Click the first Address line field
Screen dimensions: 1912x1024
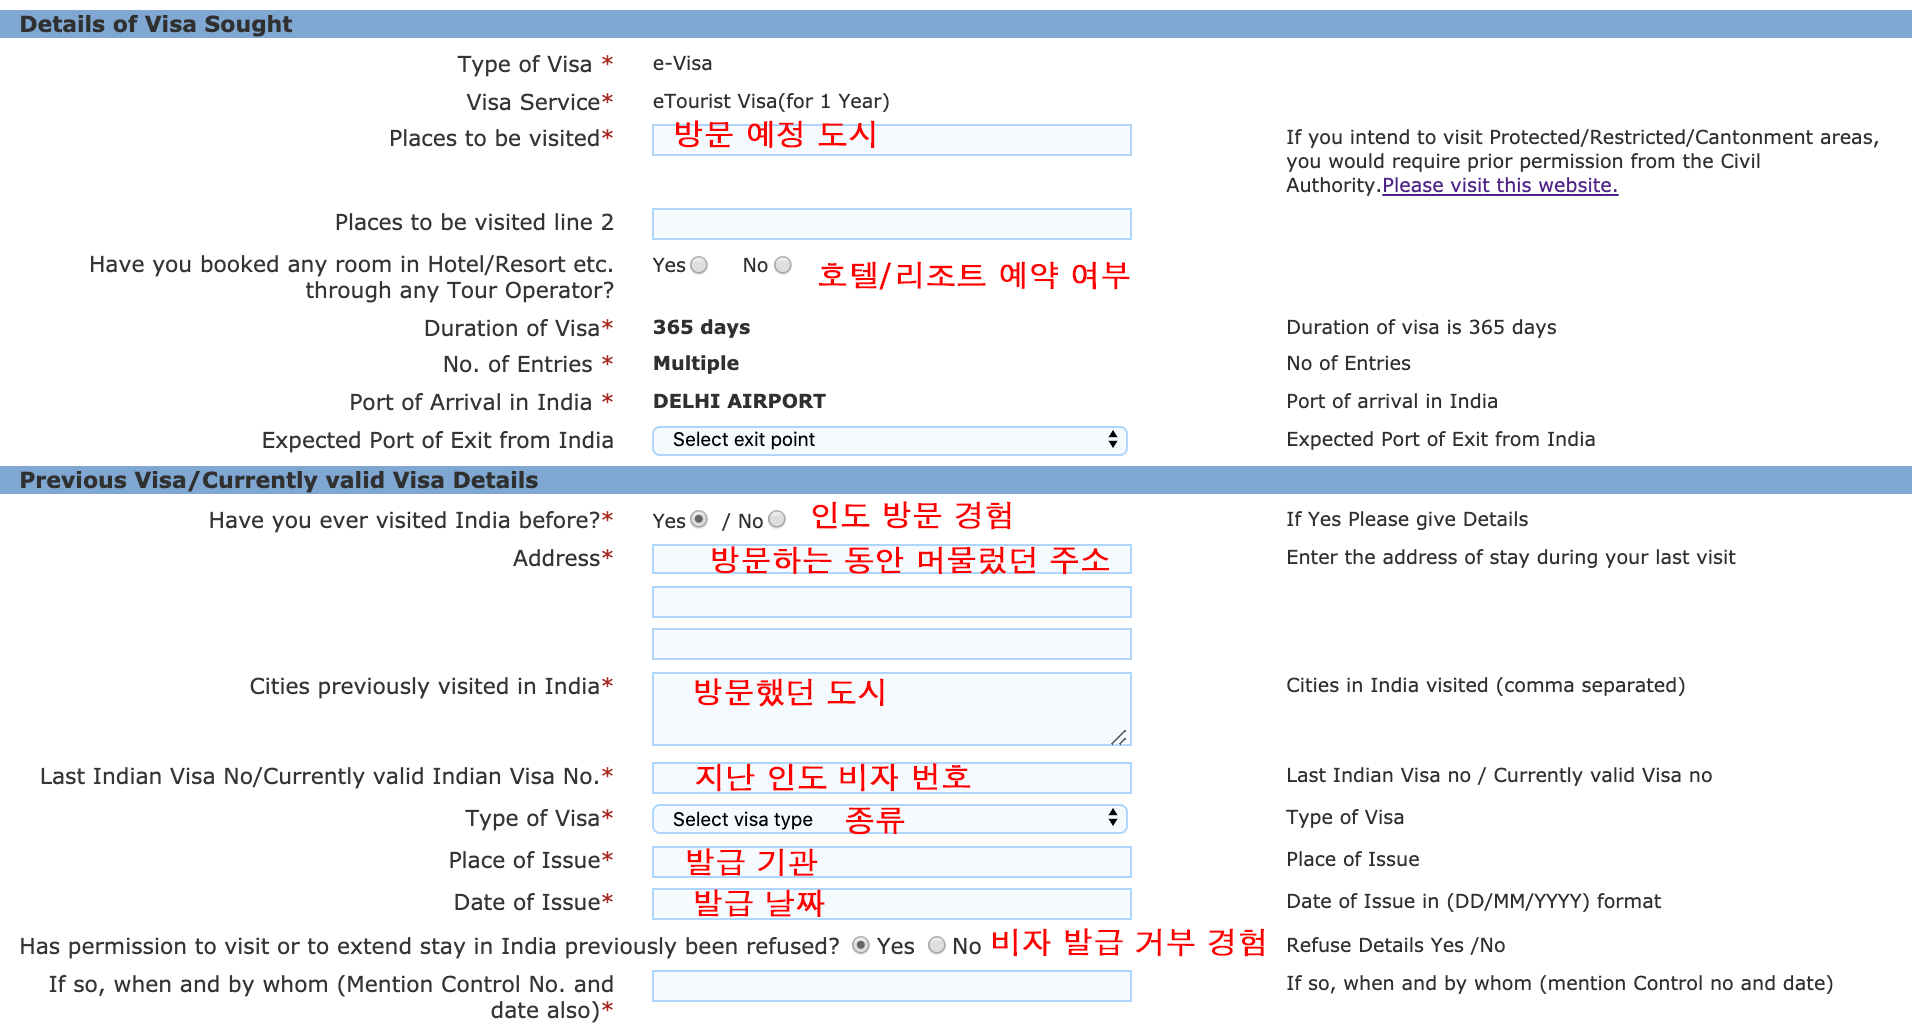click(x=892, y=559)
